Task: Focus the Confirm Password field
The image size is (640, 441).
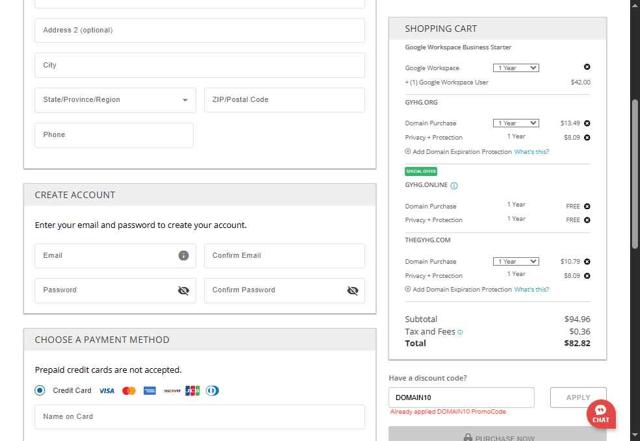Action: (x=284, y=290)
